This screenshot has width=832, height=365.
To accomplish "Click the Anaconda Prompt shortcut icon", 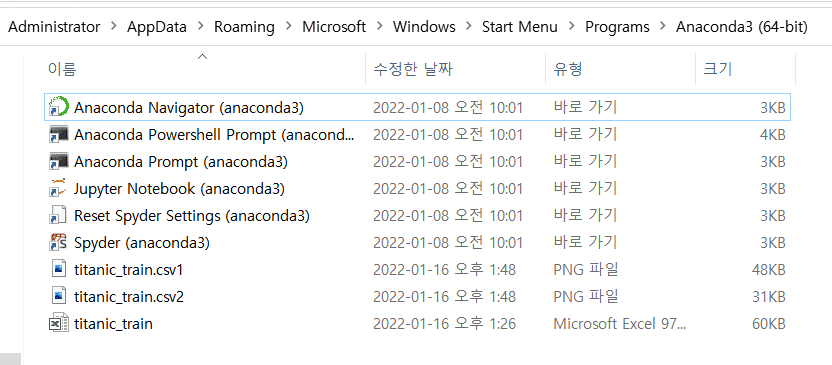I will coord(58,161).
